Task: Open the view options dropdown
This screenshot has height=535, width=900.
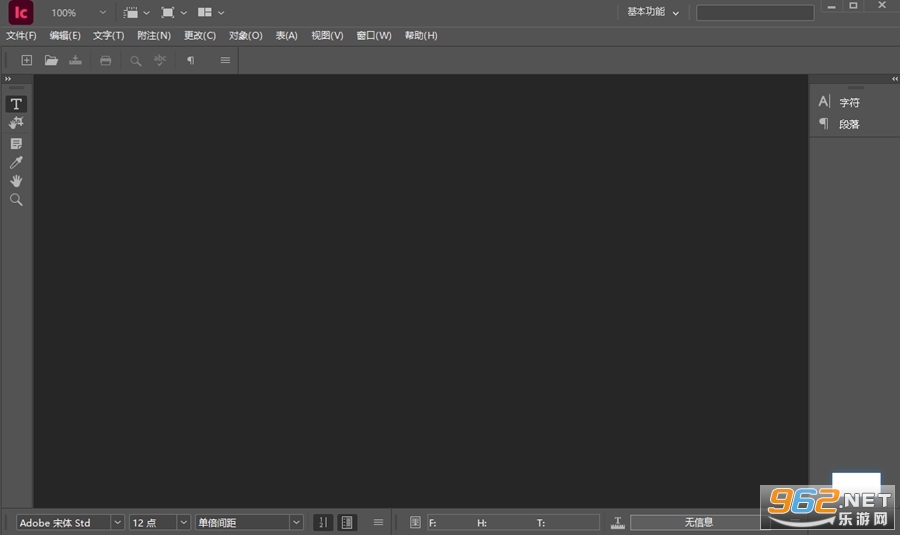Action: [137, 12]
